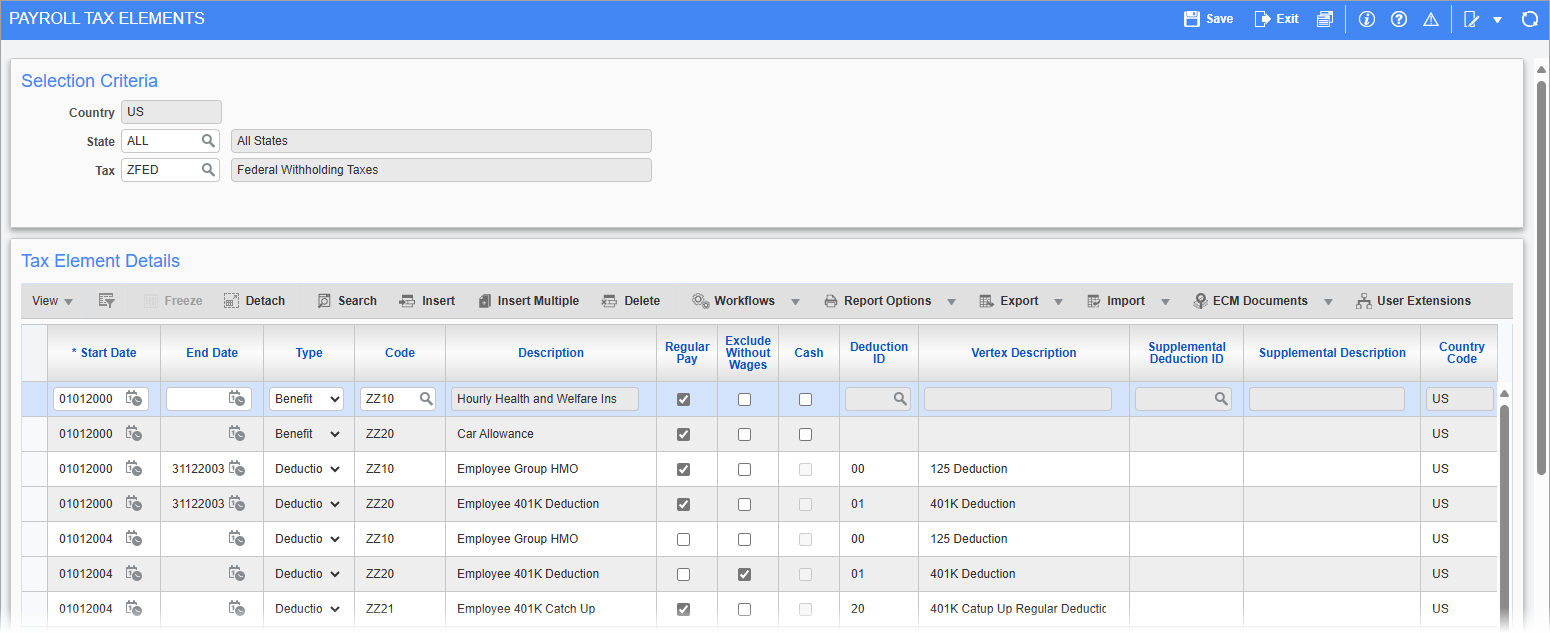Detach the Tax Element Details grid
The image size is (1550, 633).
tap(254, 300)
